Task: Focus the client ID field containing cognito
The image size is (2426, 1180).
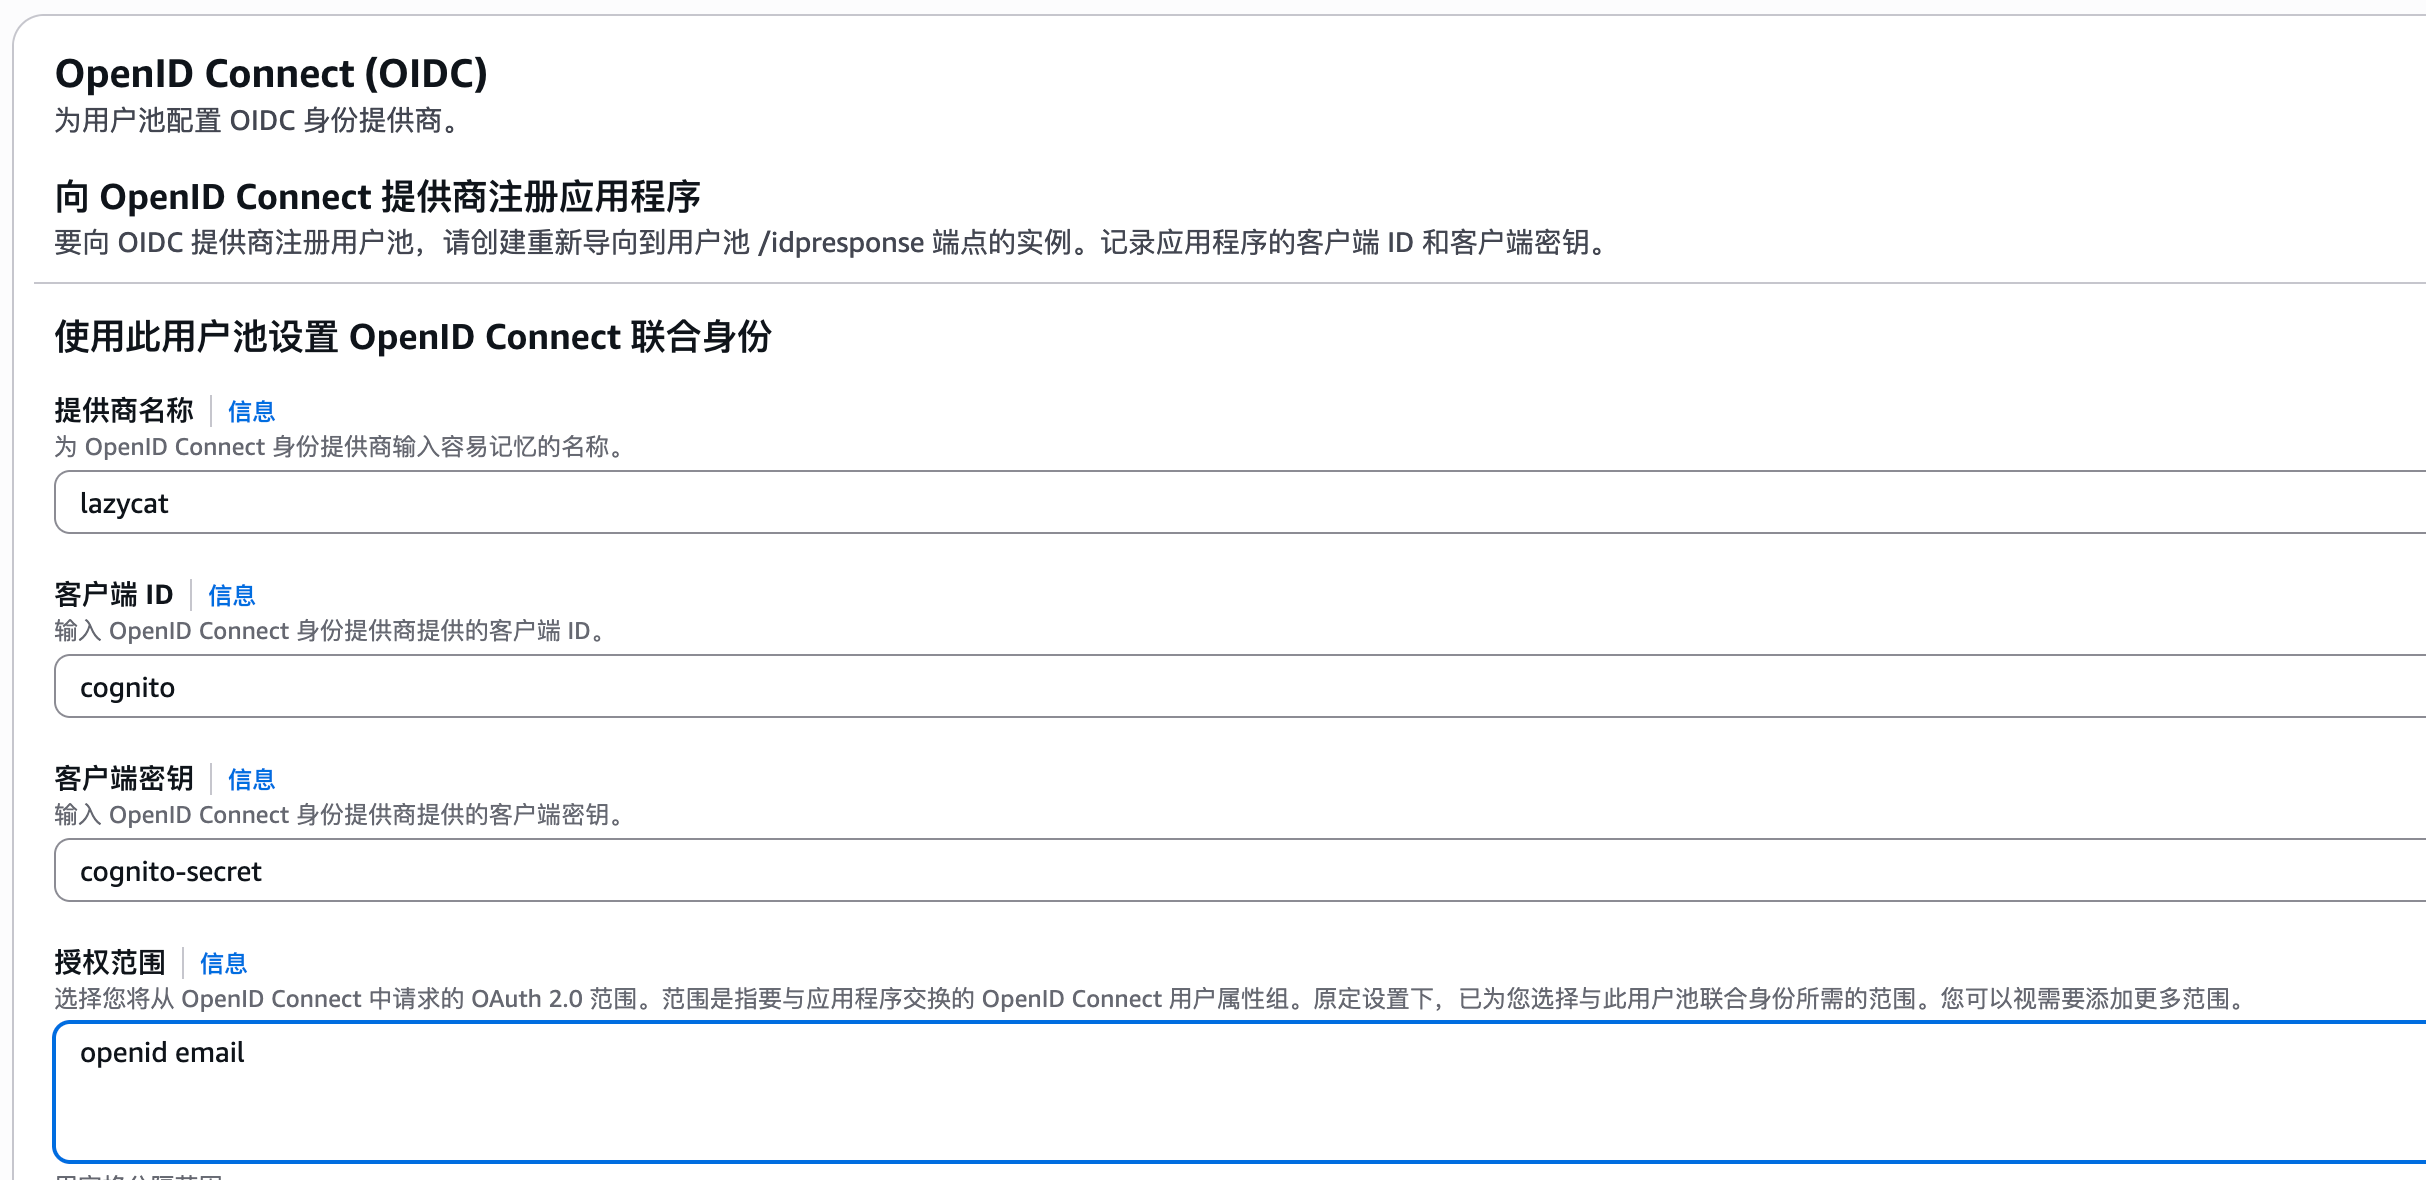Action: click(x=1200, y=687)
